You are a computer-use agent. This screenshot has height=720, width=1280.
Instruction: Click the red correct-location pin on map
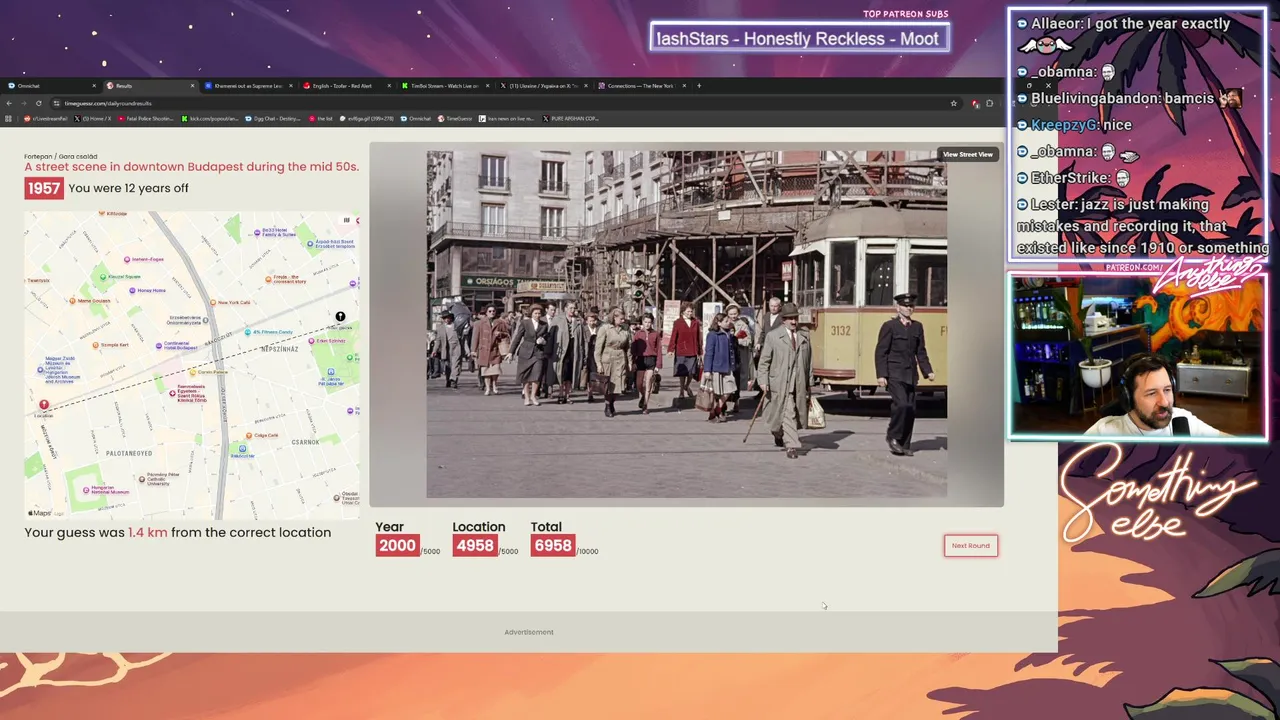pos(44,405)
